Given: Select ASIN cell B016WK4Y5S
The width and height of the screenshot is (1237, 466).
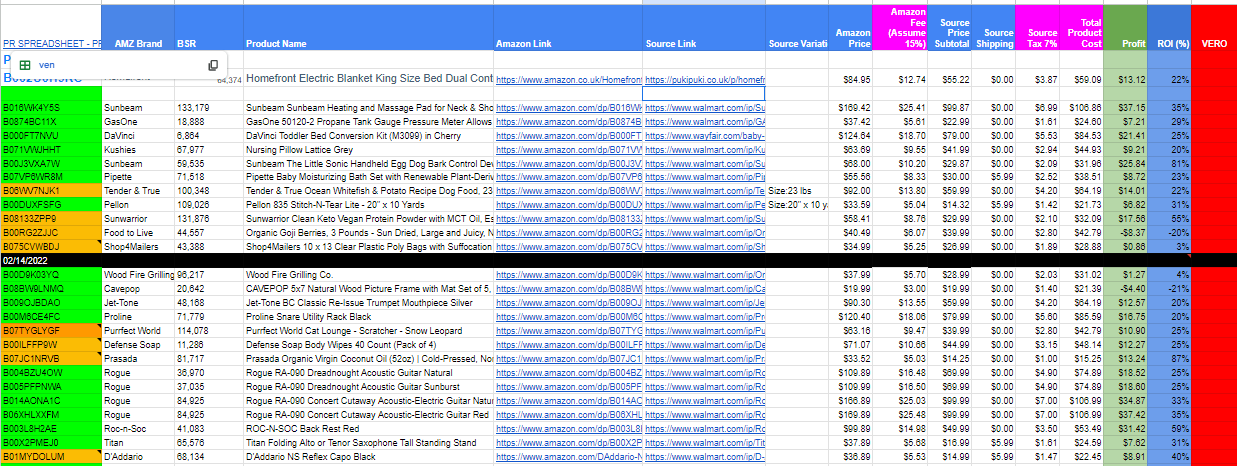Looking at the screenshot, I should [x=51, y=107].
